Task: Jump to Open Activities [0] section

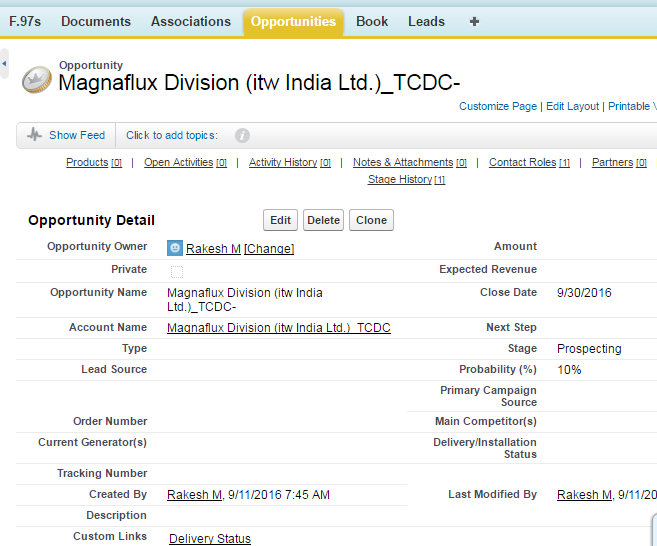Action: 185,162
